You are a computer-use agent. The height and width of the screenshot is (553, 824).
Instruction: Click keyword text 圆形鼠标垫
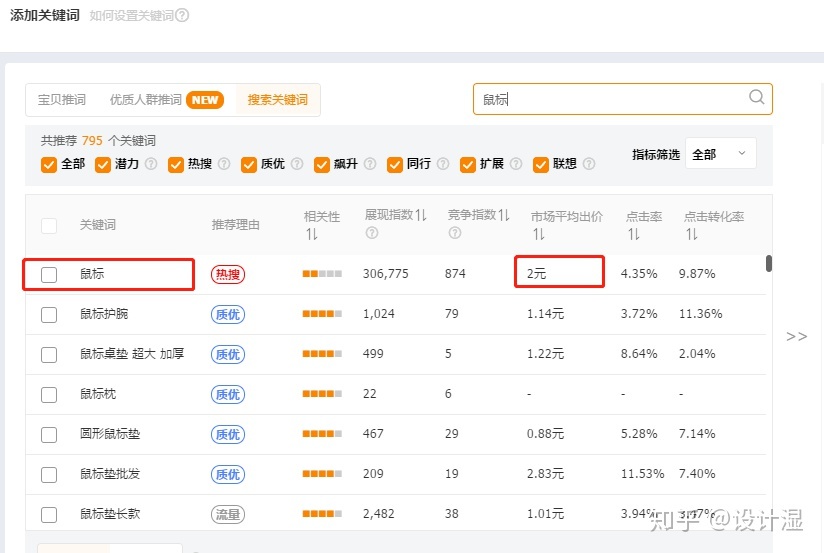point(110,434)
